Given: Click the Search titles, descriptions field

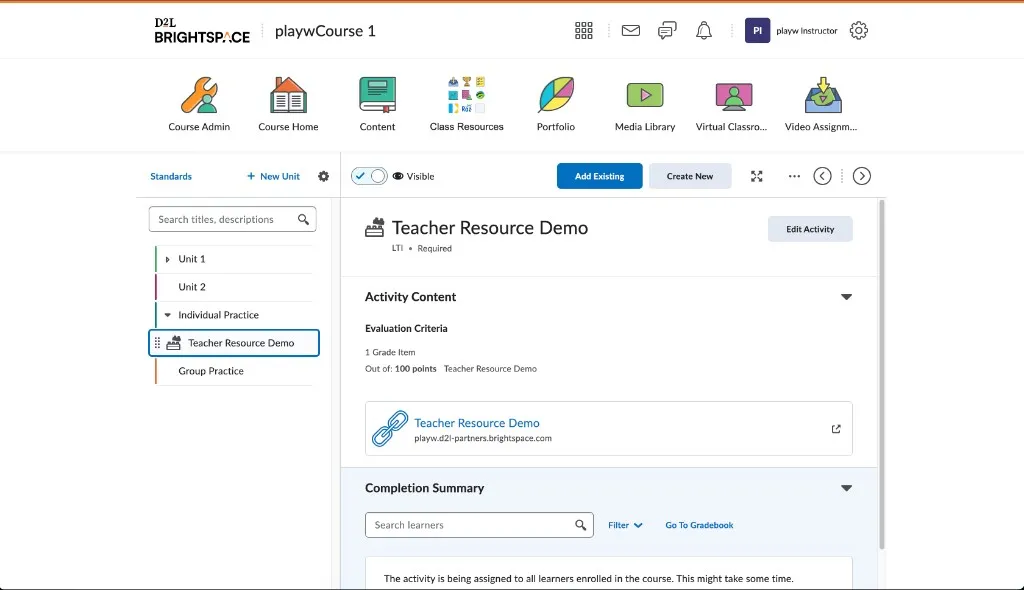Looking at the screenshot, I should [232, 220].
